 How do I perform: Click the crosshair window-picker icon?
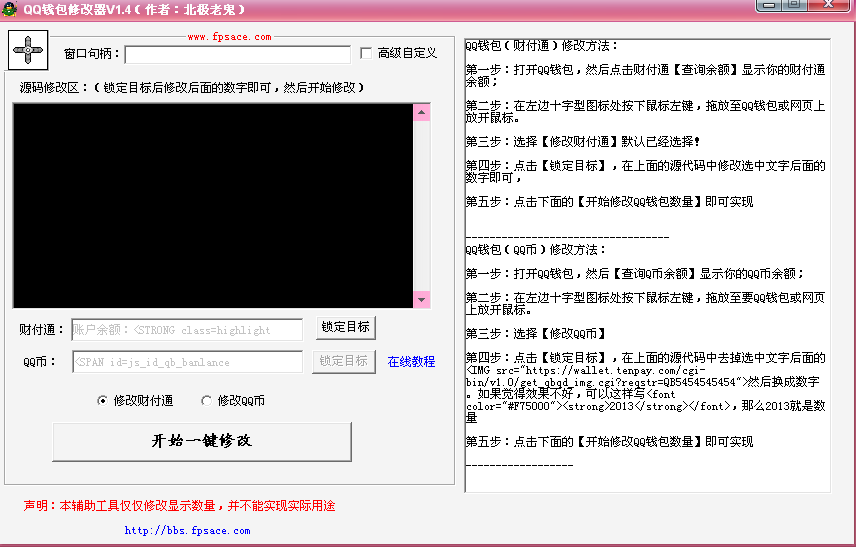click(x=28, y=50)
